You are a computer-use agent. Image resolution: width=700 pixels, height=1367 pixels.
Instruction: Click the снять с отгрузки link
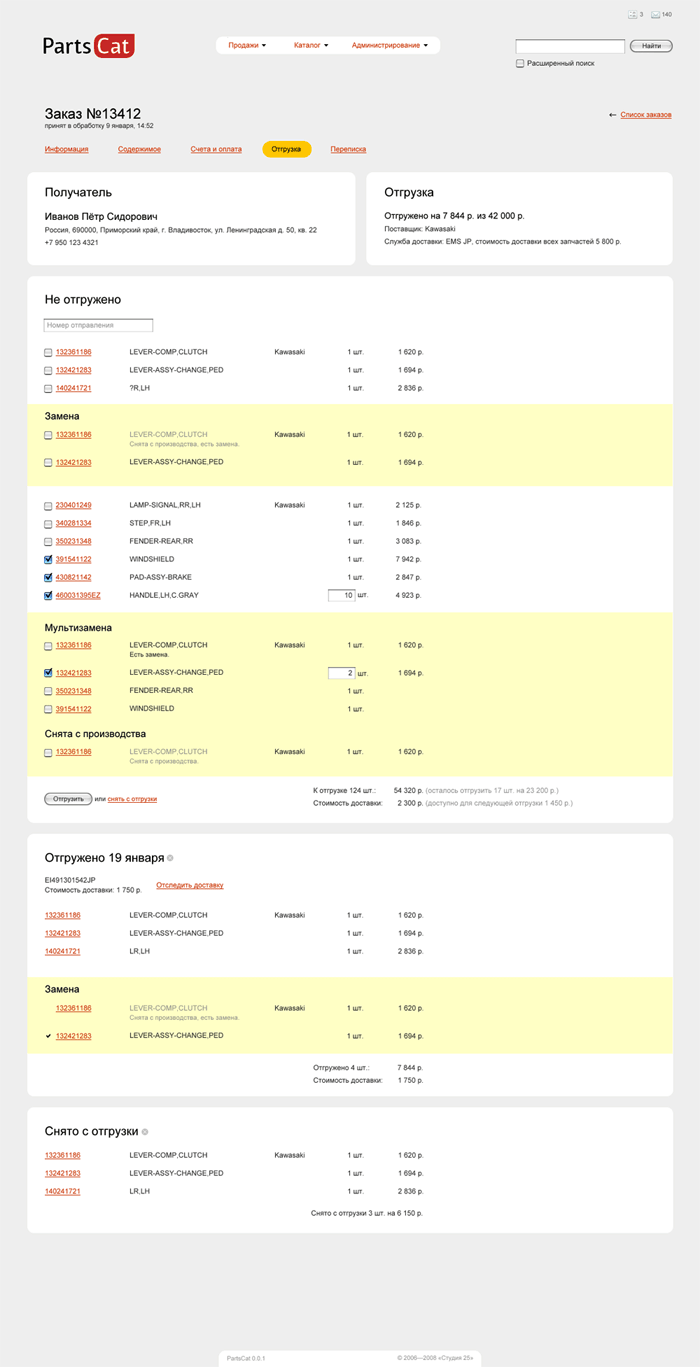point(132,799)
